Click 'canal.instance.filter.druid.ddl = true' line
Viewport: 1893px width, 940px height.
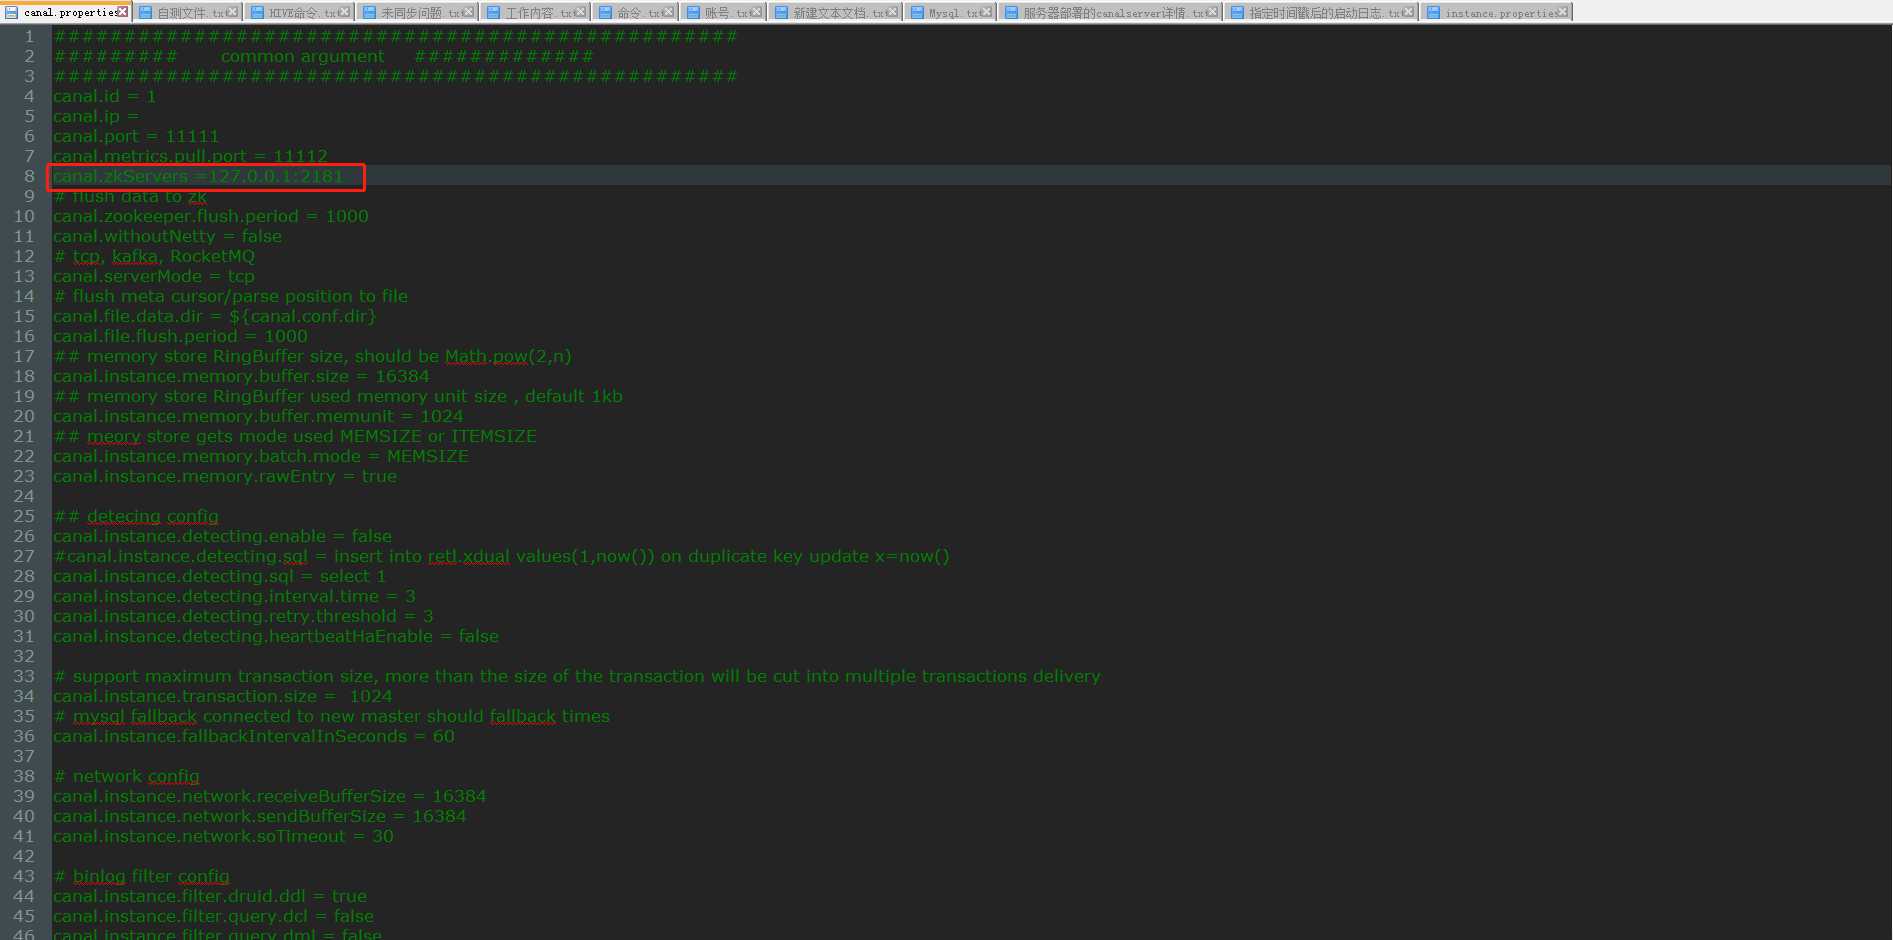tap(210, 896)
